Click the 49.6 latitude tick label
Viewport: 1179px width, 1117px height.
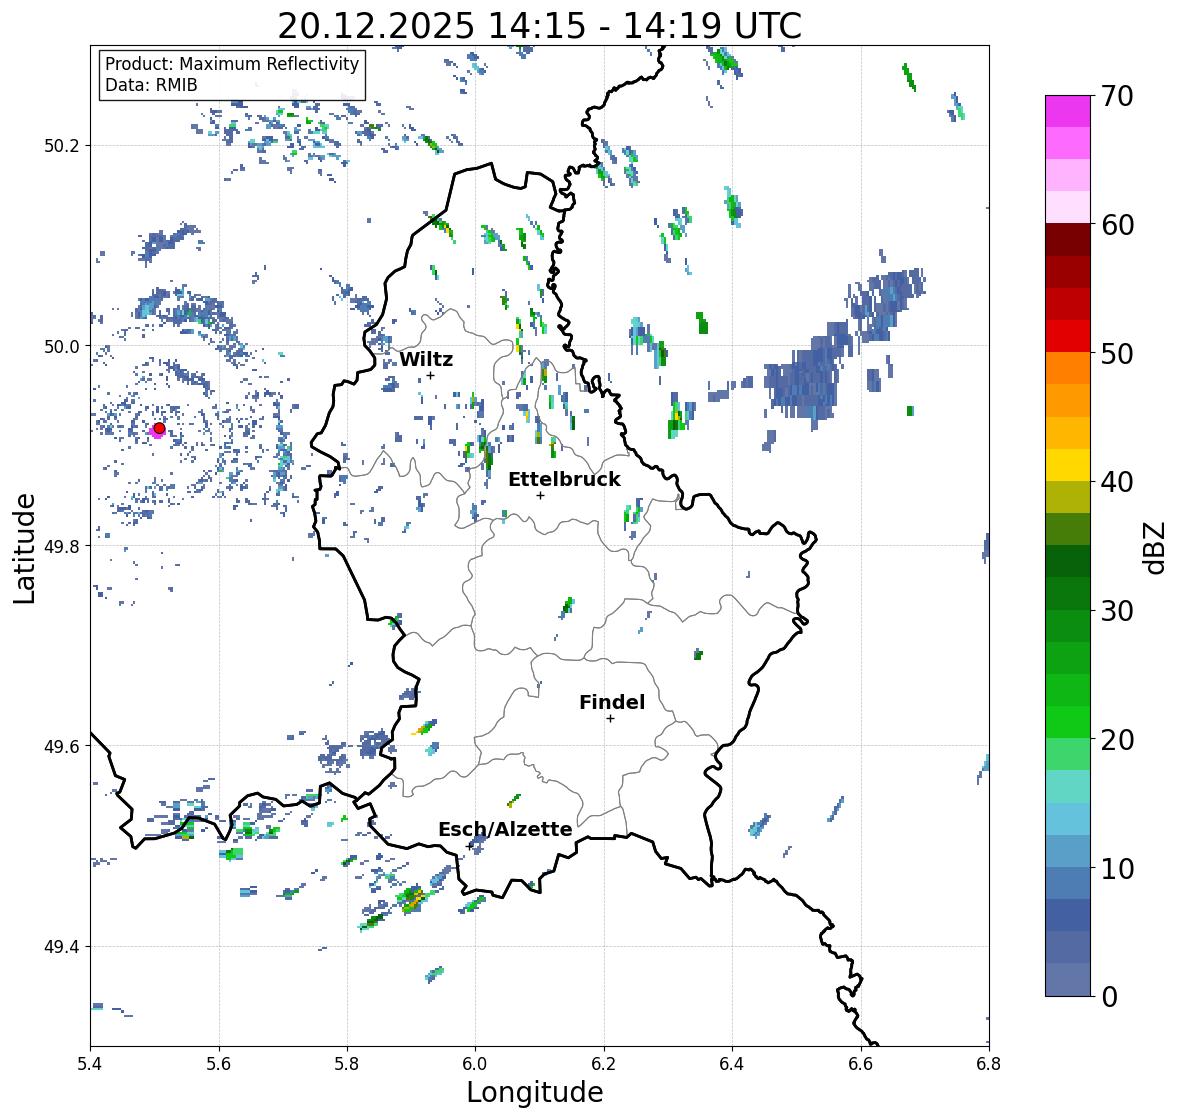tap(62, 746)
